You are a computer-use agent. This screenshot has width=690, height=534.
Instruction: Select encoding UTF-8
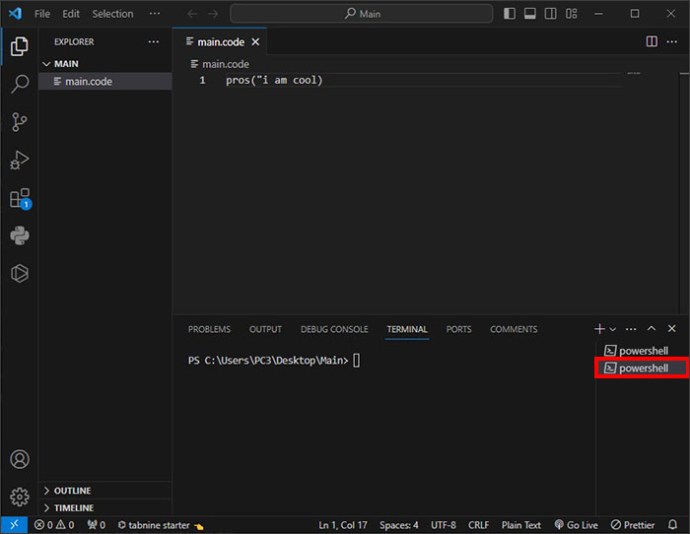(x=443, y=525)
